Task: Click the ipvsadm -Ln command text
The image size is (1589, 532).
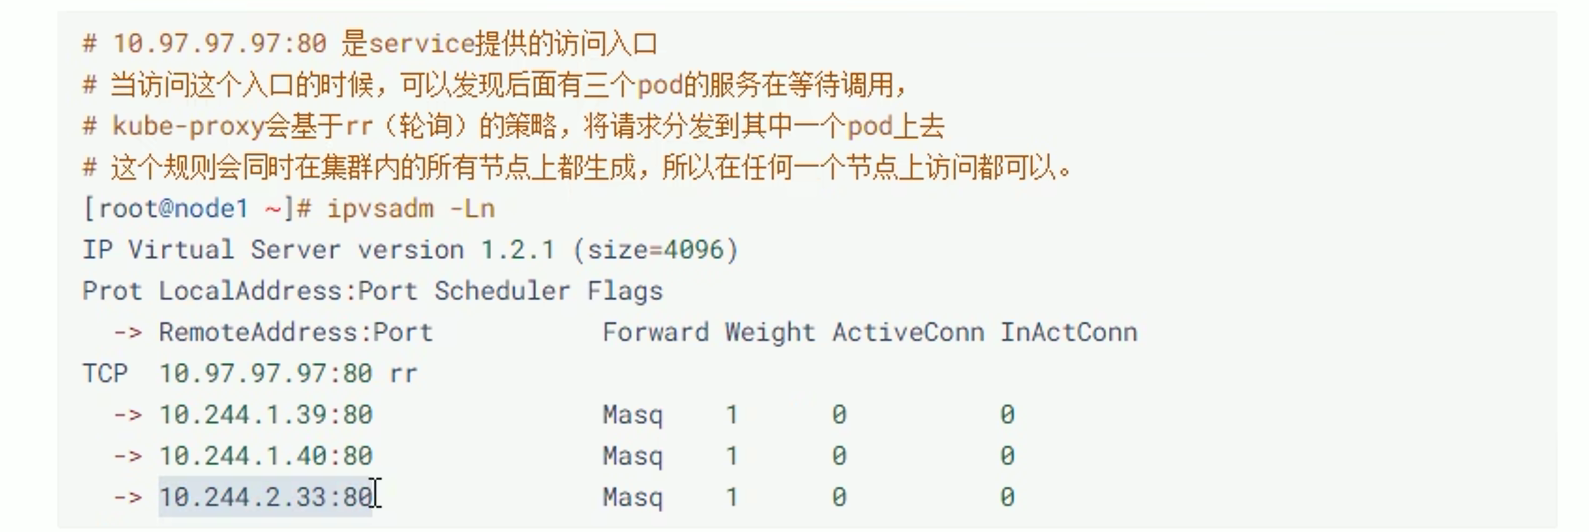Action: tap(411, 208)
